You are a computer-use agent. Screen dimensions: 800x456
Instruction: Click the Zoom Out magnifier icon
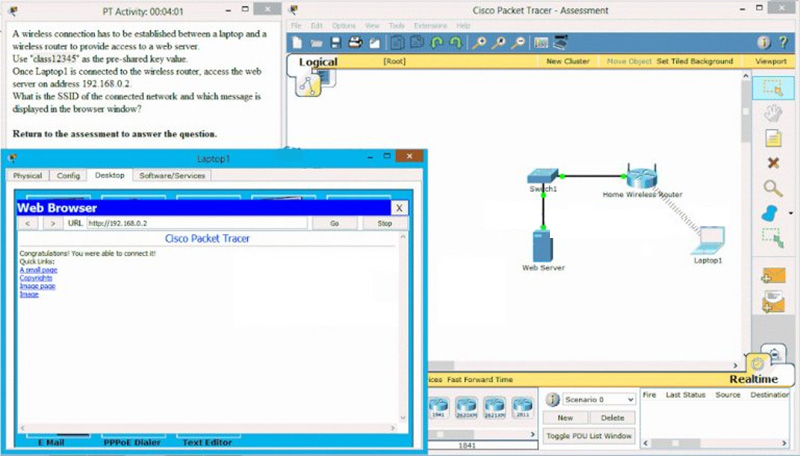(518, 43)
